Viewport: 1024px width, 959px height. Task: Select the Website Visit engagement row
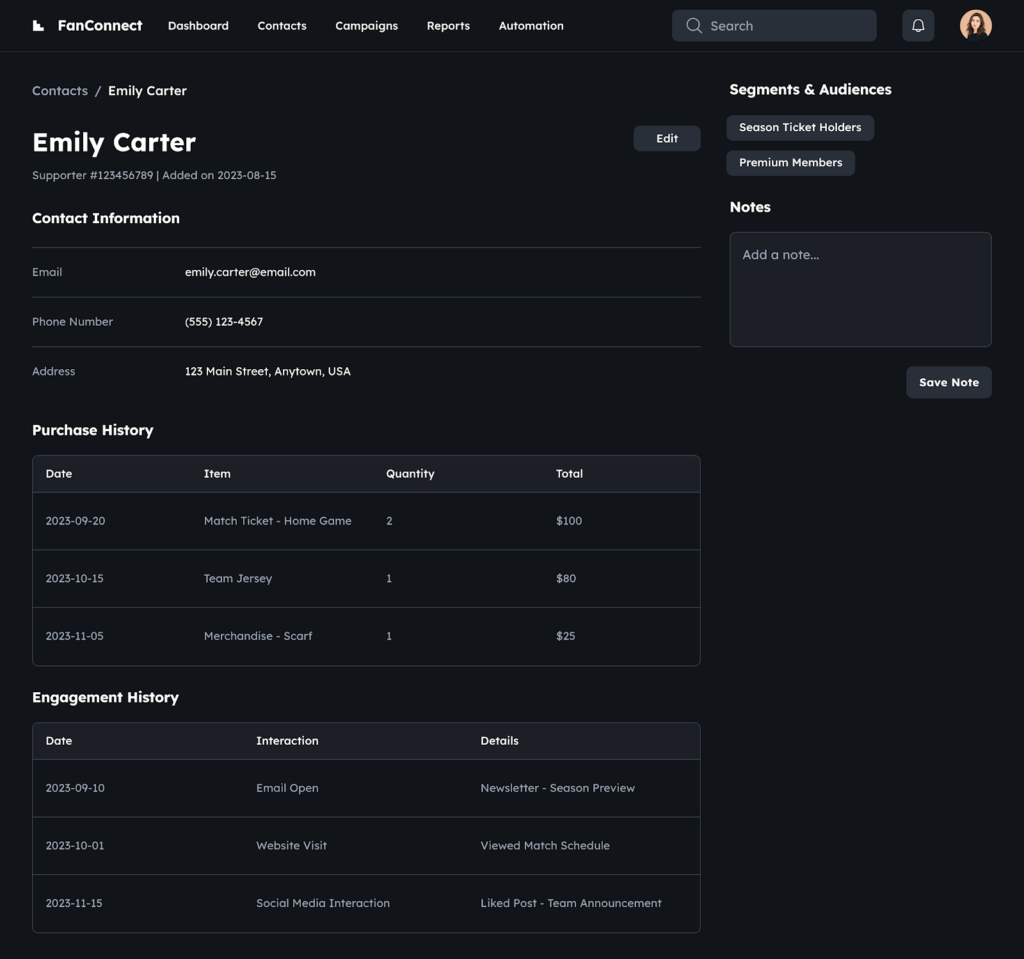366,846
